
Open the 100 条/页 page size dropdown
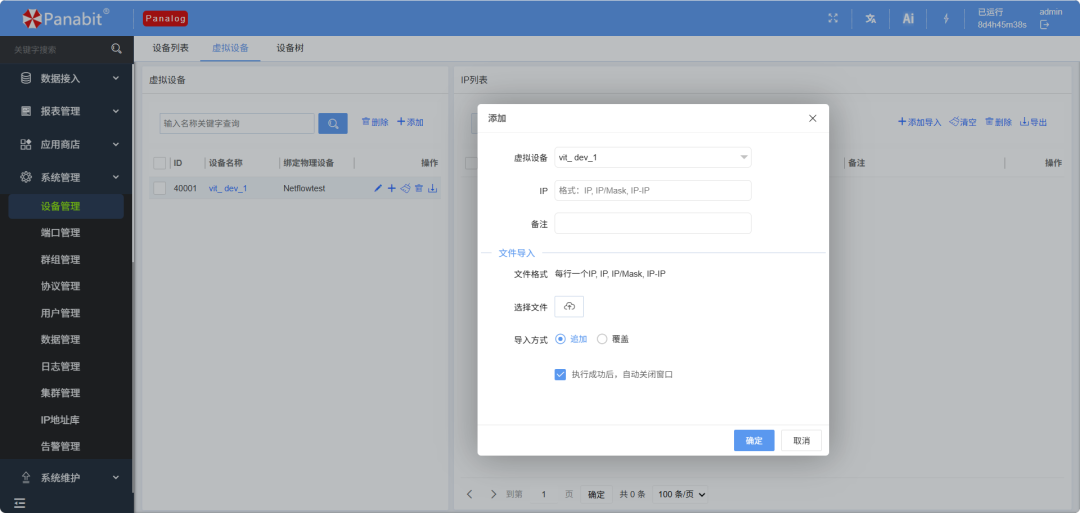pos(681,494)
